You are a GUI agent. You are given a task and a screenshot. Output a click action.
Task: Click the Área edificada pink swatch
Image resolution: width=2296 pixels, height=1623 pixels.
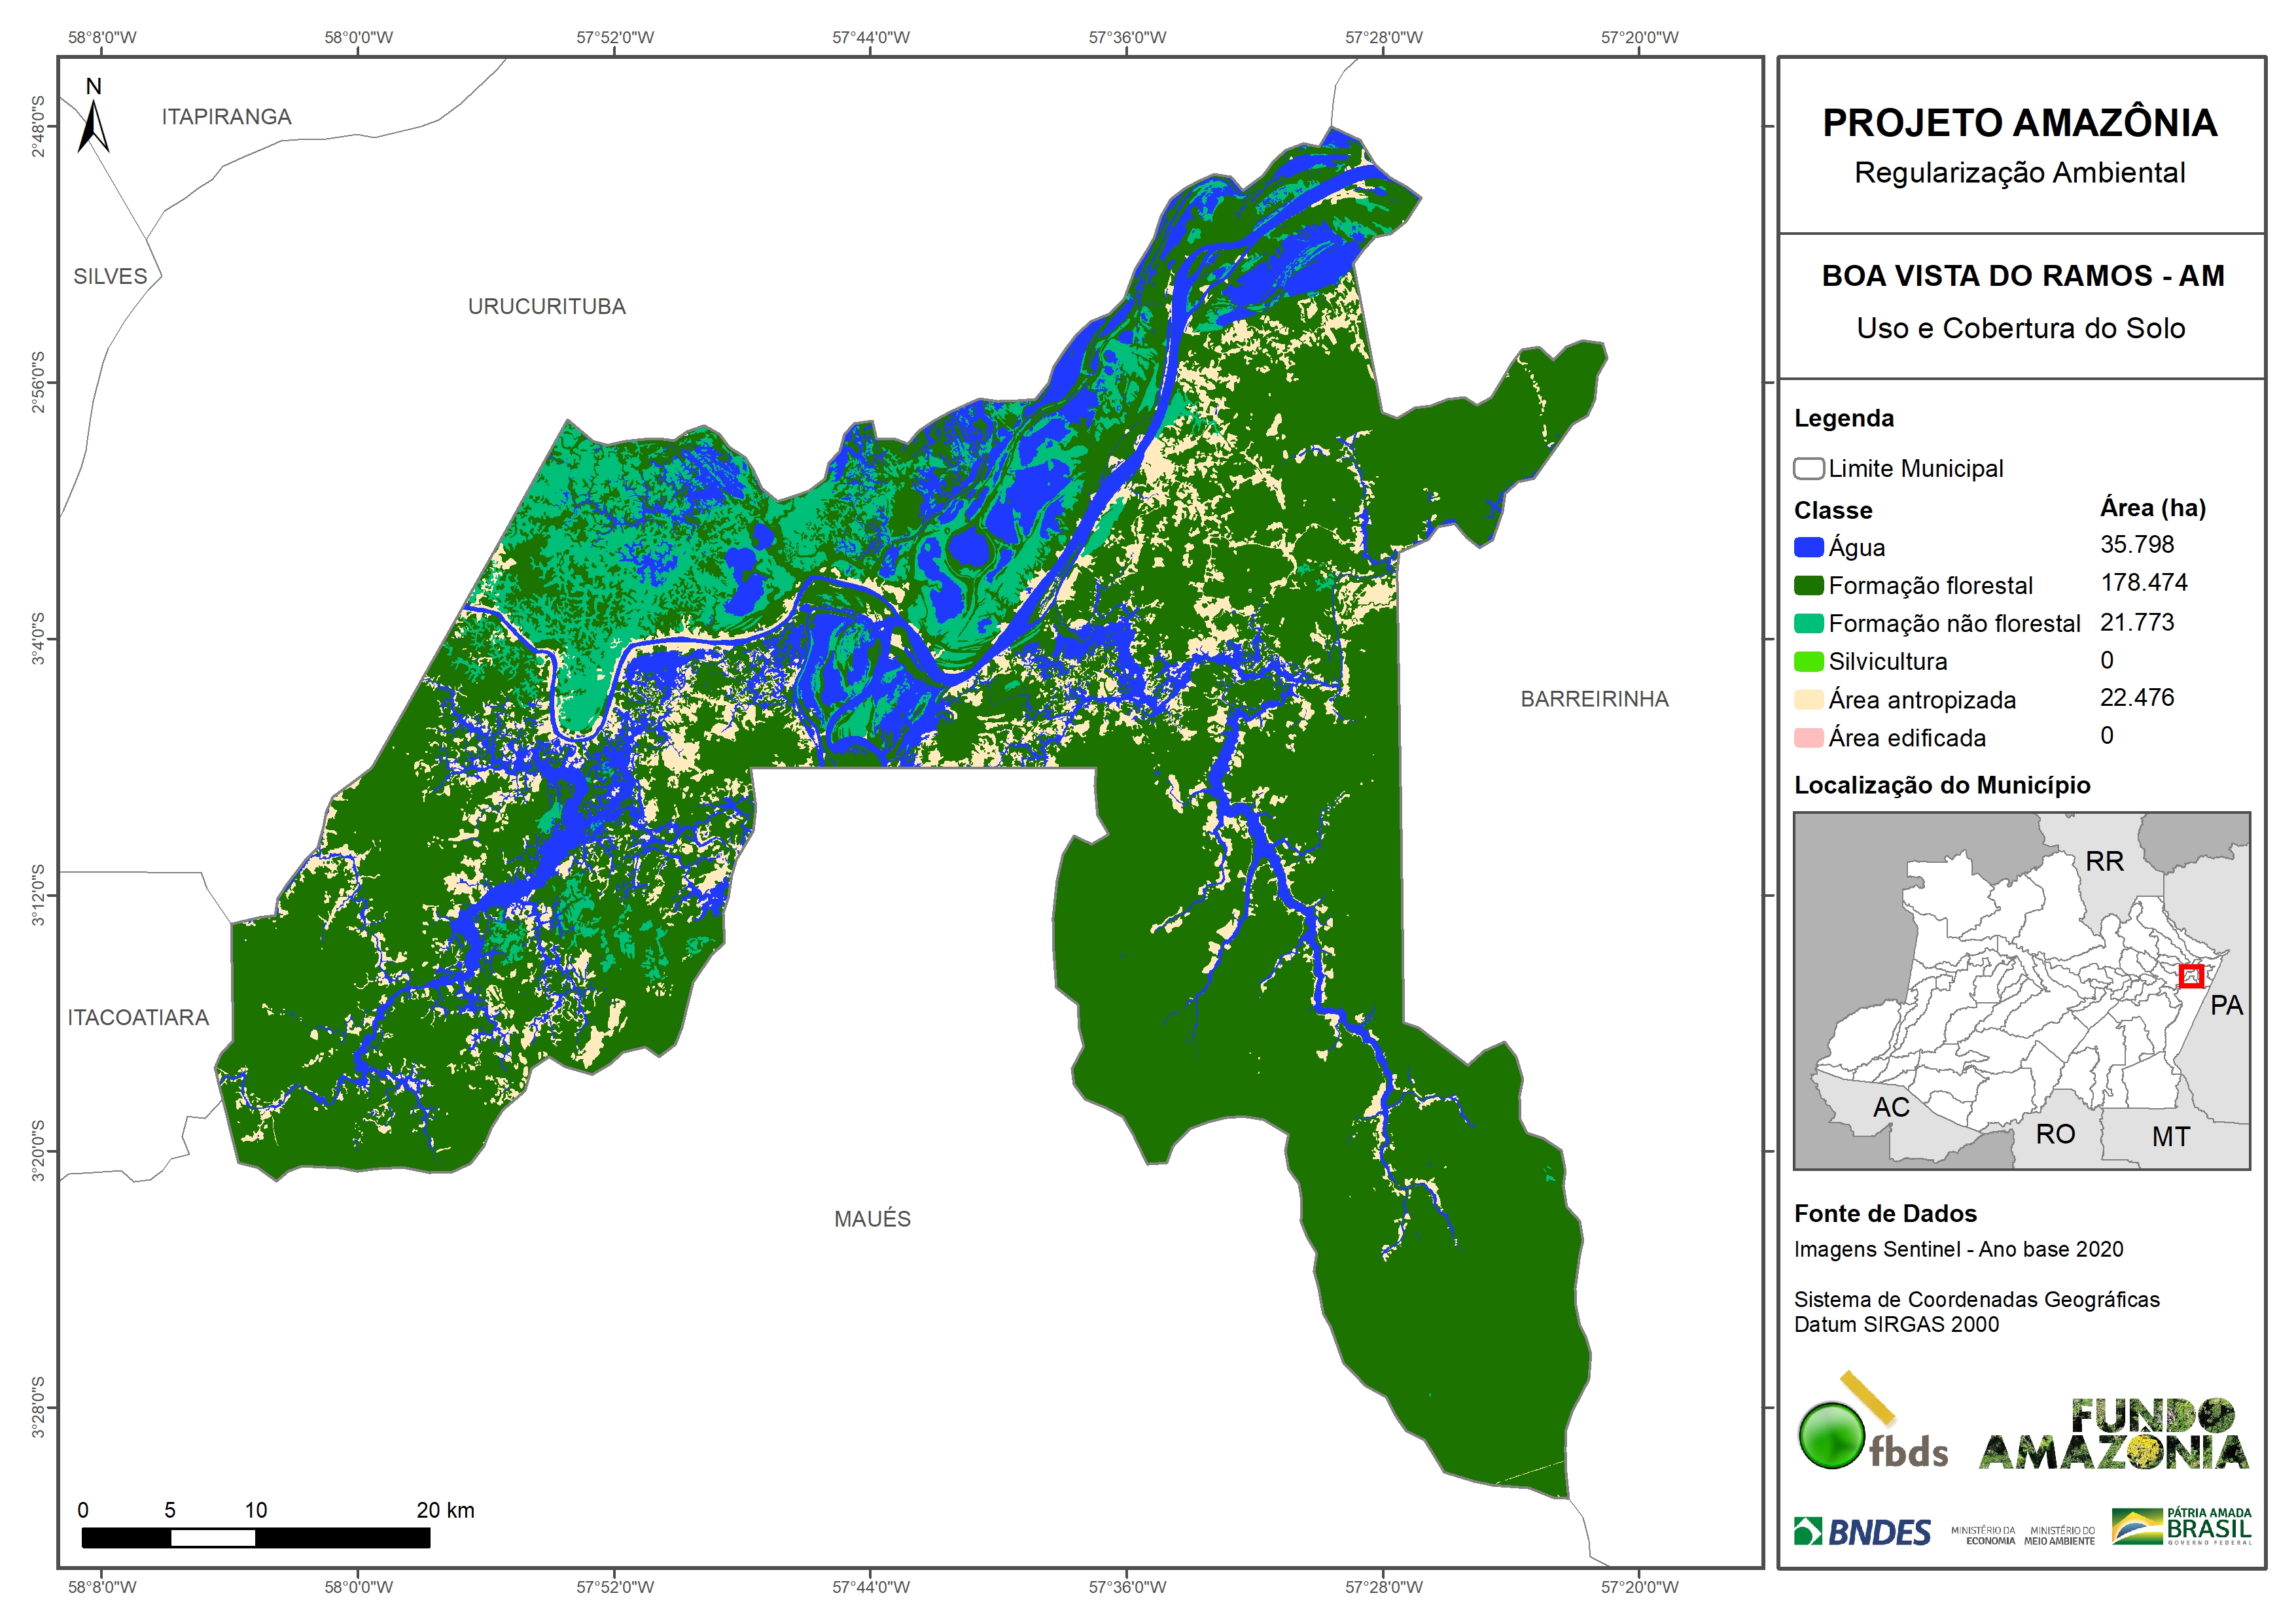1808,738
